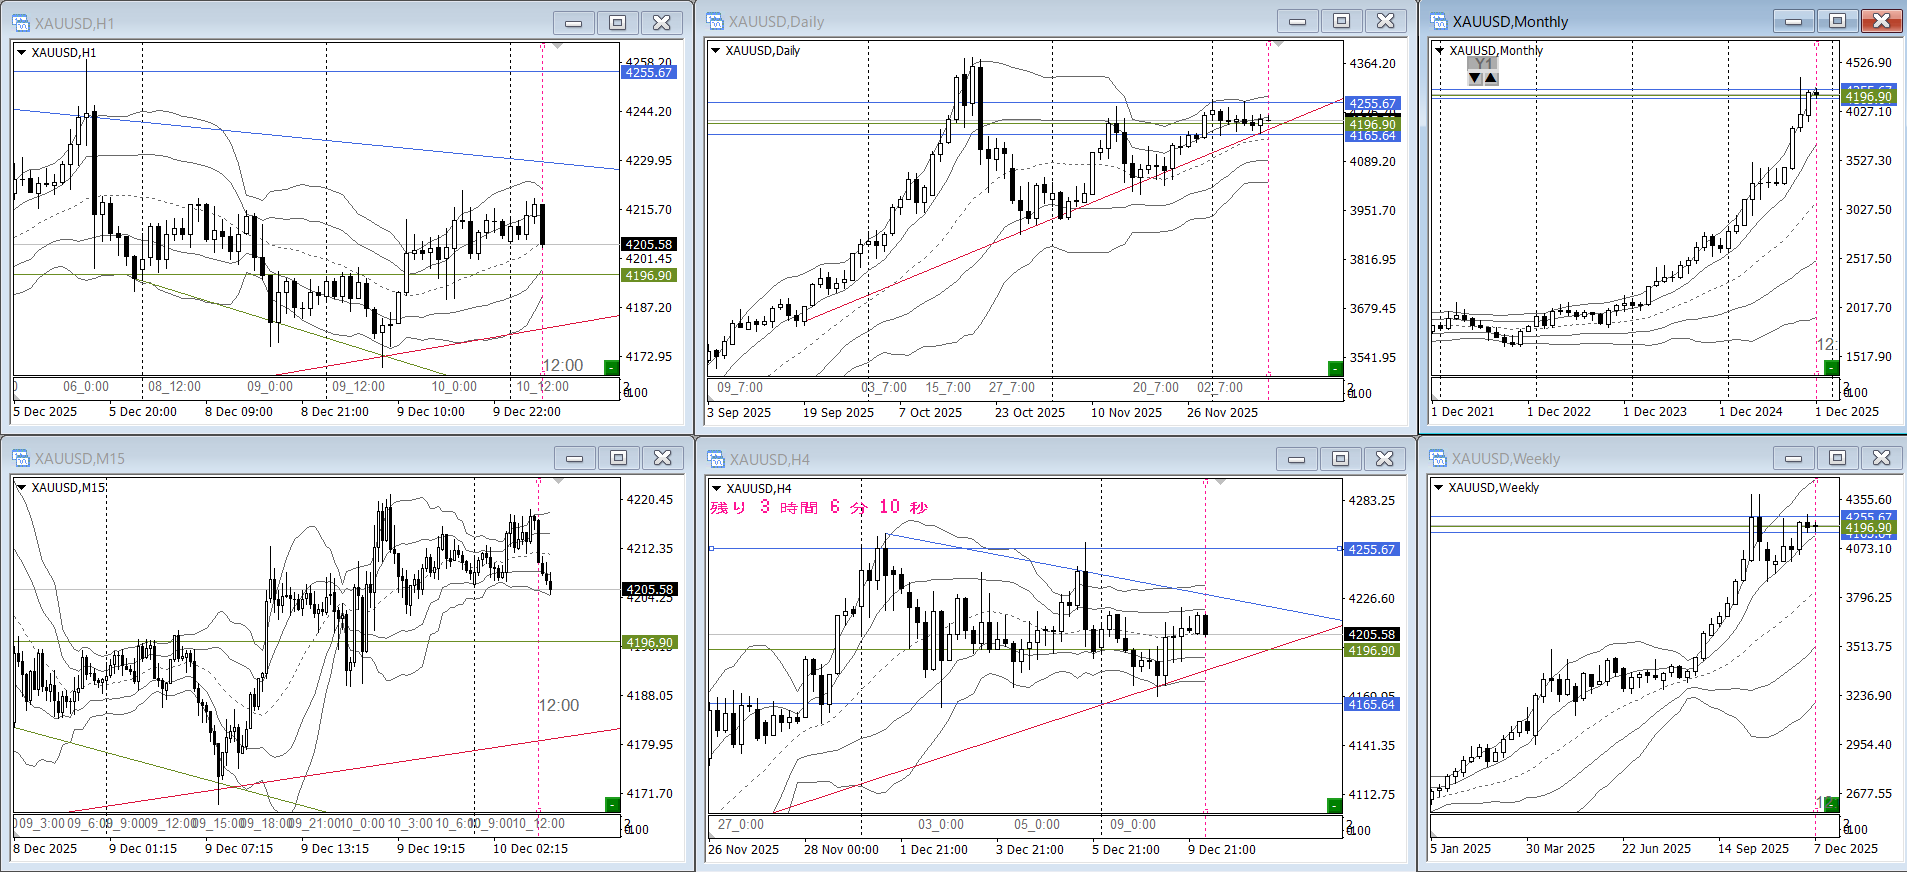Open the triangle dropdown beside XAUUSD,M15 label

point(21,487)
